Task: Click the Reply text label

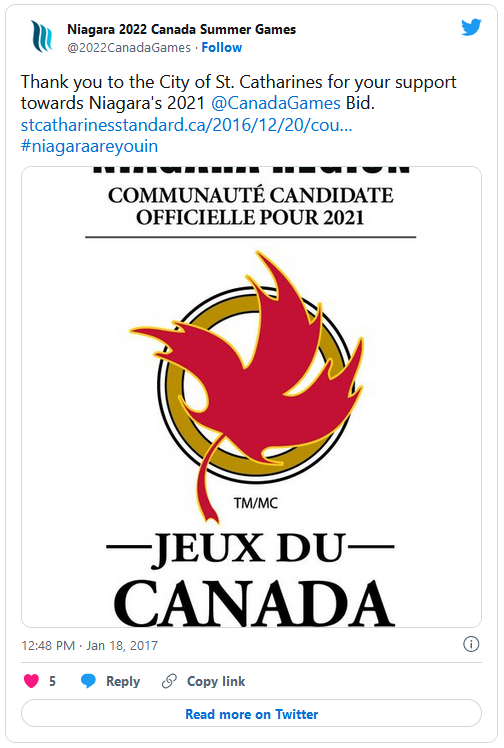Action: click(x=123, y=681)
